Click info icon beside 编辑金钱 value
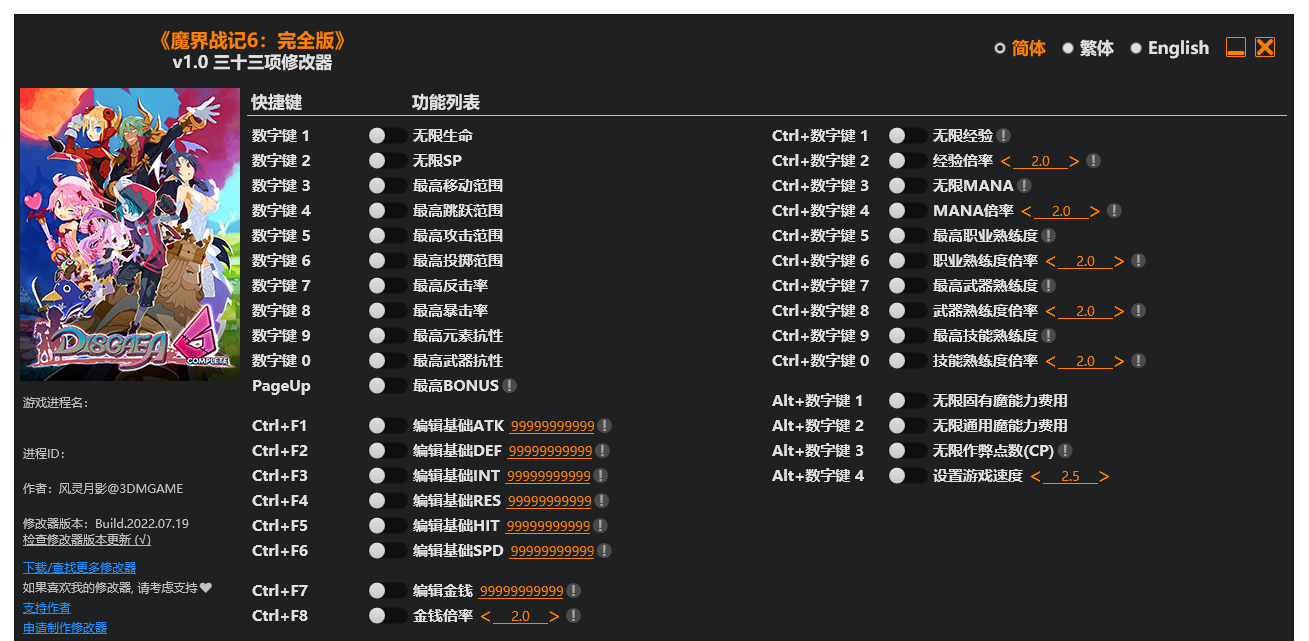Image resolution: width=1309 pixels, height=641 pixels. [x=574, y=591]
